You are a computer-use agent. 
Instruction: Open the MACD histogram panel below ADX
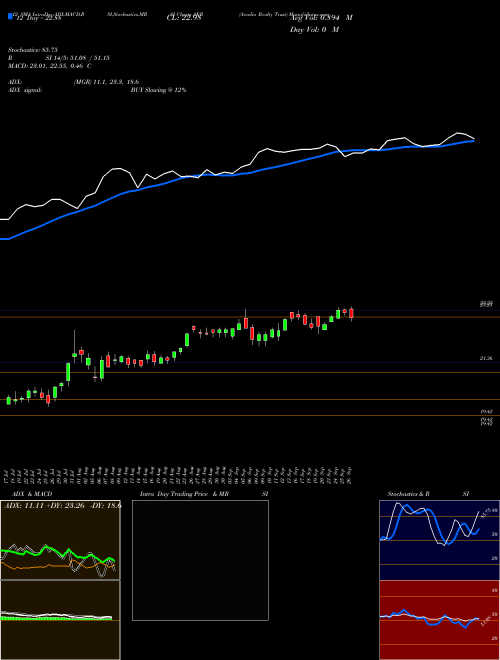(x=60, y=620)
